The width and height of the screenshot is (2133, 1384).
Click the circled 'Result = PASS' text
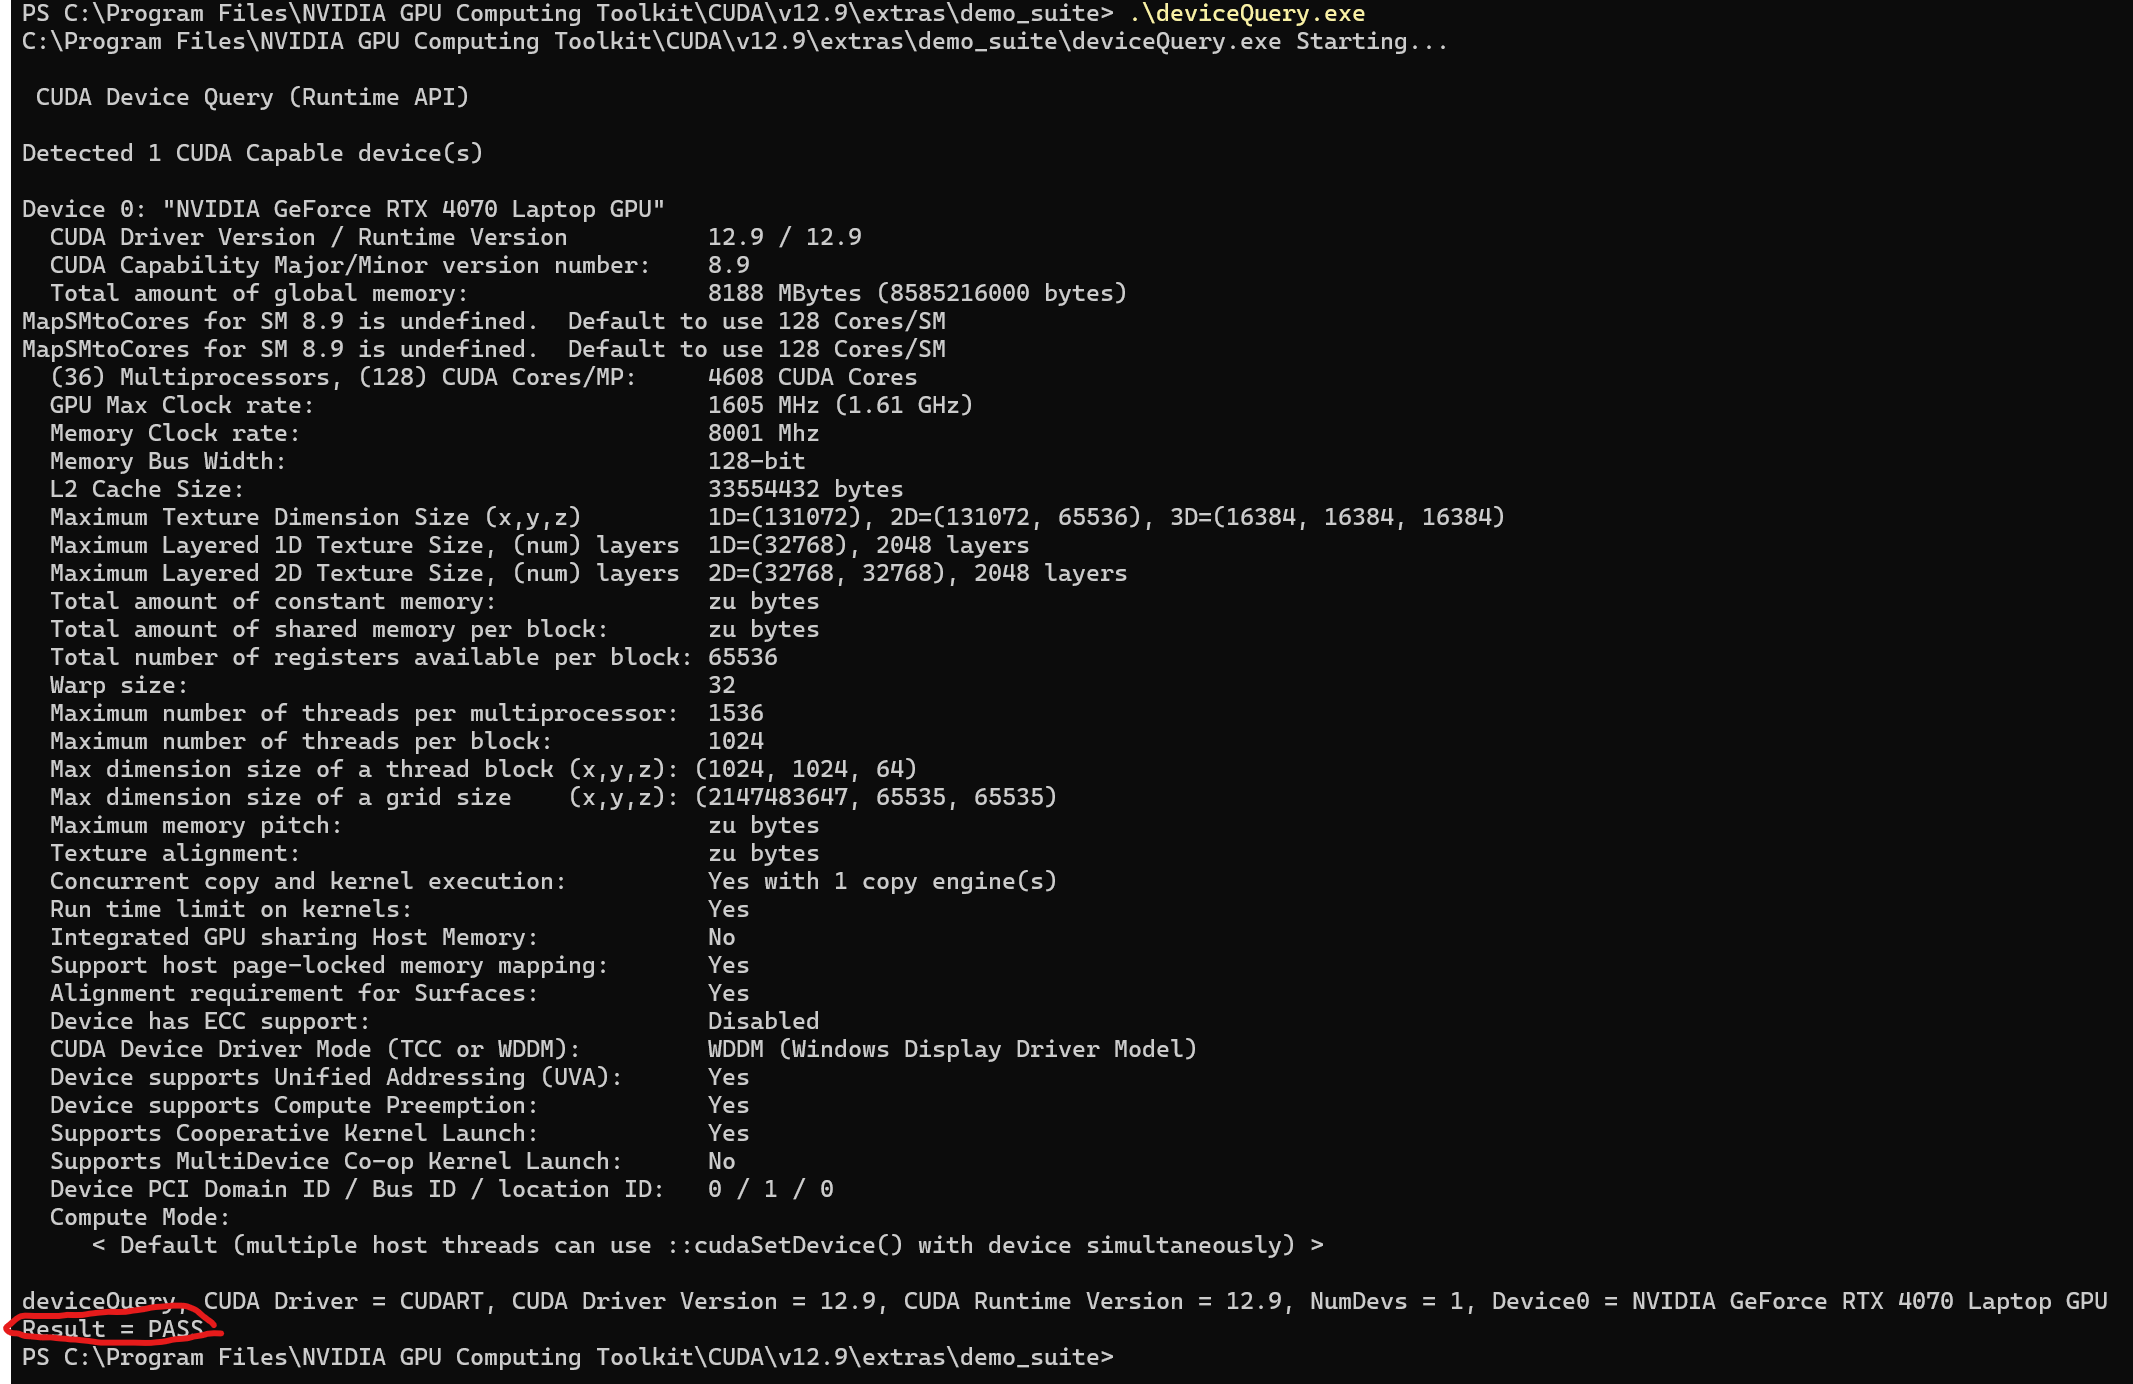112,1330
